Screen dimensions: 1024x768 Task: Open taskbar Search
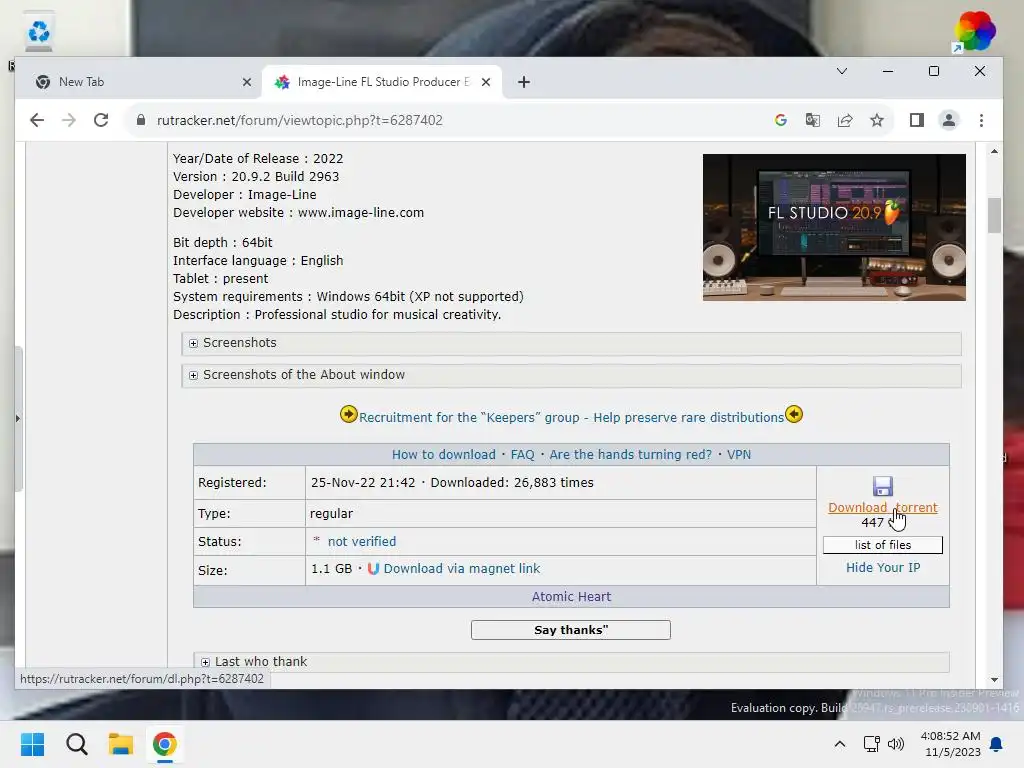(76, 744)
